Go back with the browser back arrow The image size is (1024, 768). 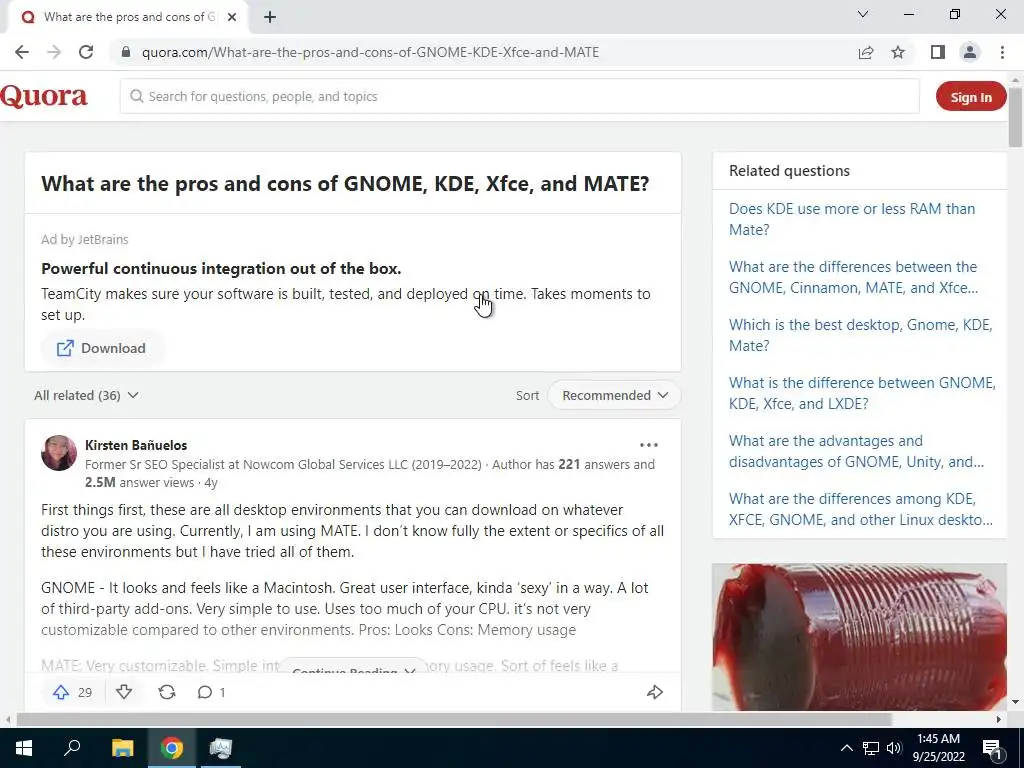(22, 52)
